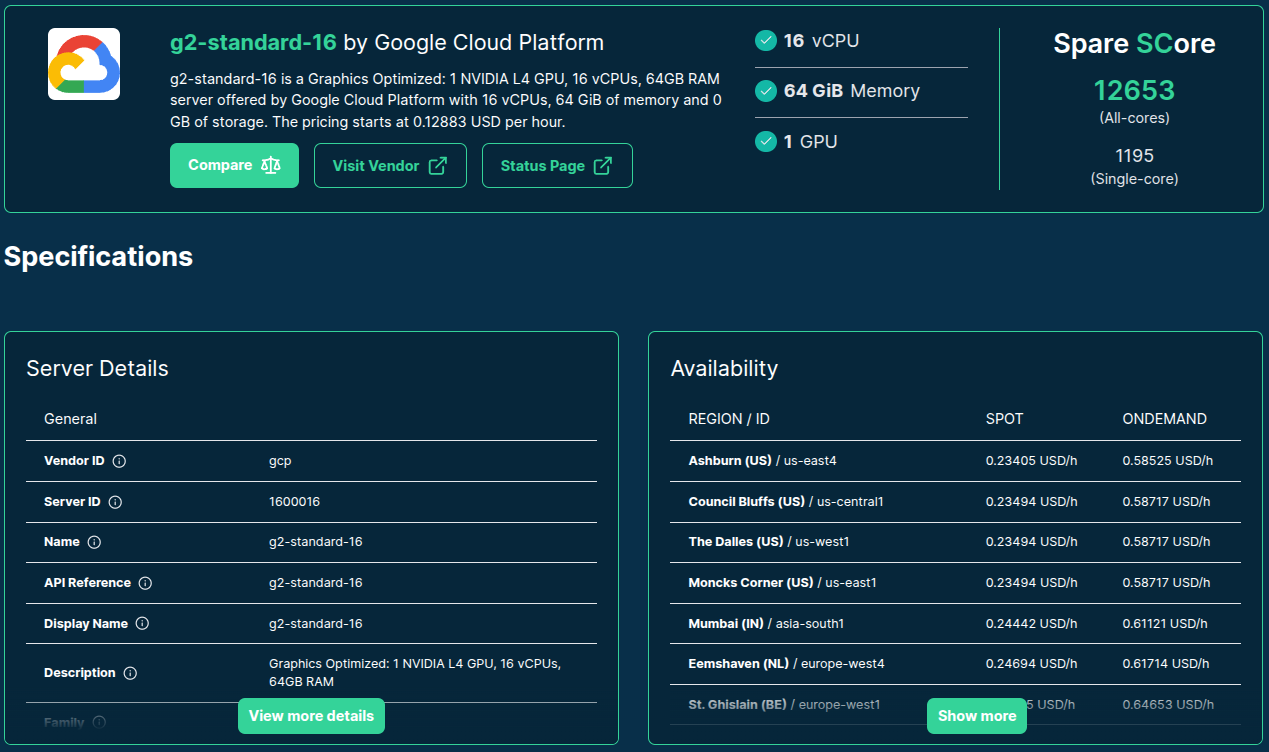The width and height of the screenshot is (1269, 752).
Task: Click the REGION / ID column header
Action: 729,419
